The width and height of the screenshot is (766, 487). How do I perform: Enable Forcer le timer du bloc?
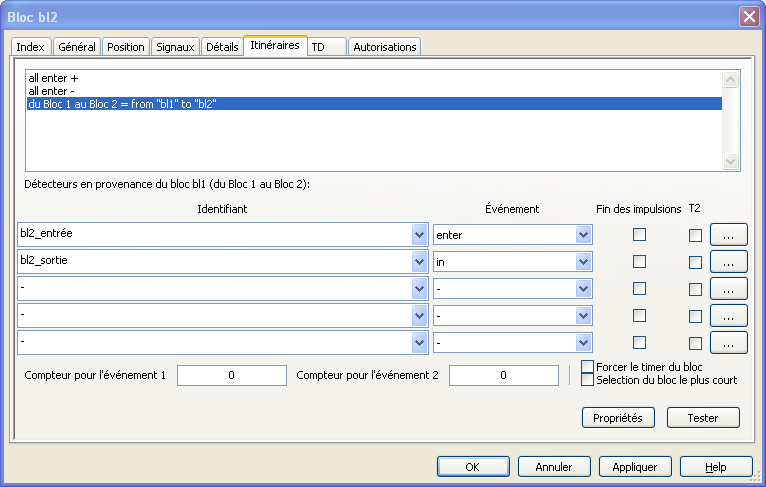coord(588,367)
